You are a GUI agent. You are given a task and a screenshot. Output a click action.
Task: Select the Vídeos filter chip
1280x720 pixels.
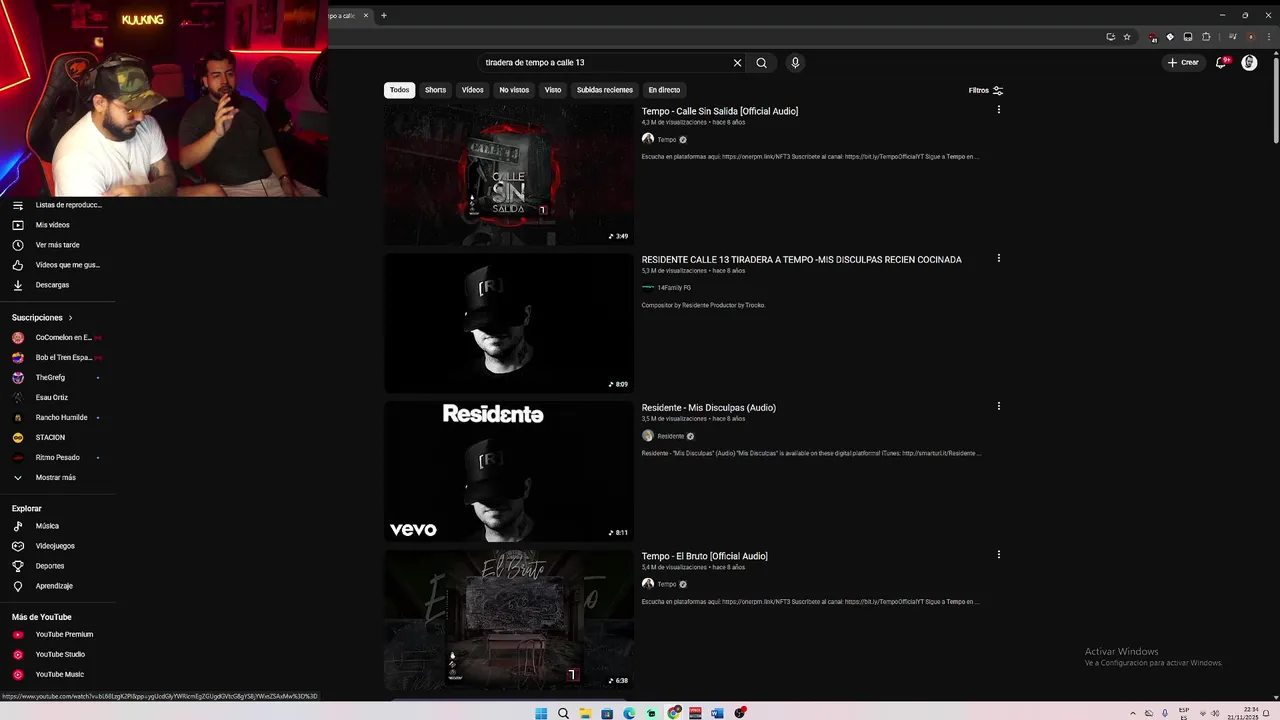[473, 90]
